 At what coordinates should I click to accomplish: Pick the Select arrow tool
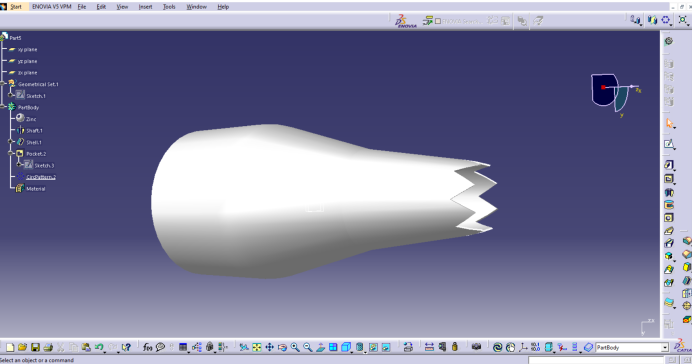[x=669, y=123]
